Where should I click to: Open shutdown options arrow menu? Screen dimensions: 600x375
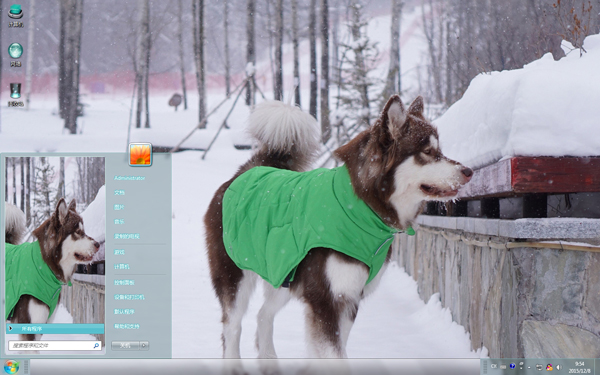pyautogui.click(x=144, y=346)
